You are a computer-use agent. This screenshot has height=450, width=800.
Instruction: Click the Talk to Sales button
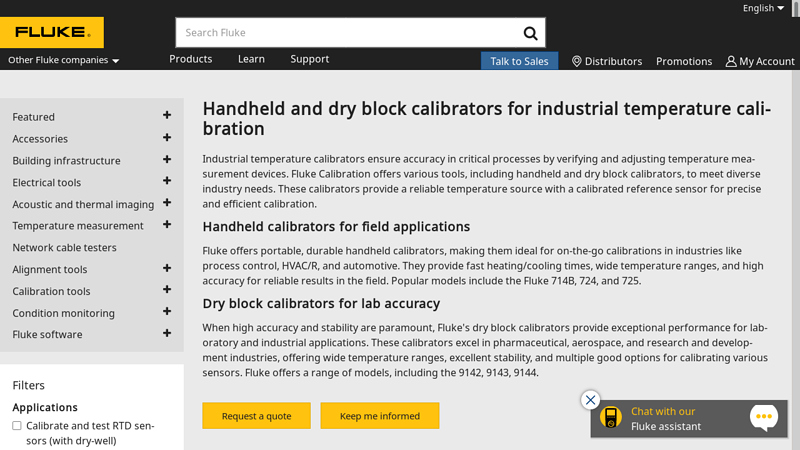click(x=519, y=61)
